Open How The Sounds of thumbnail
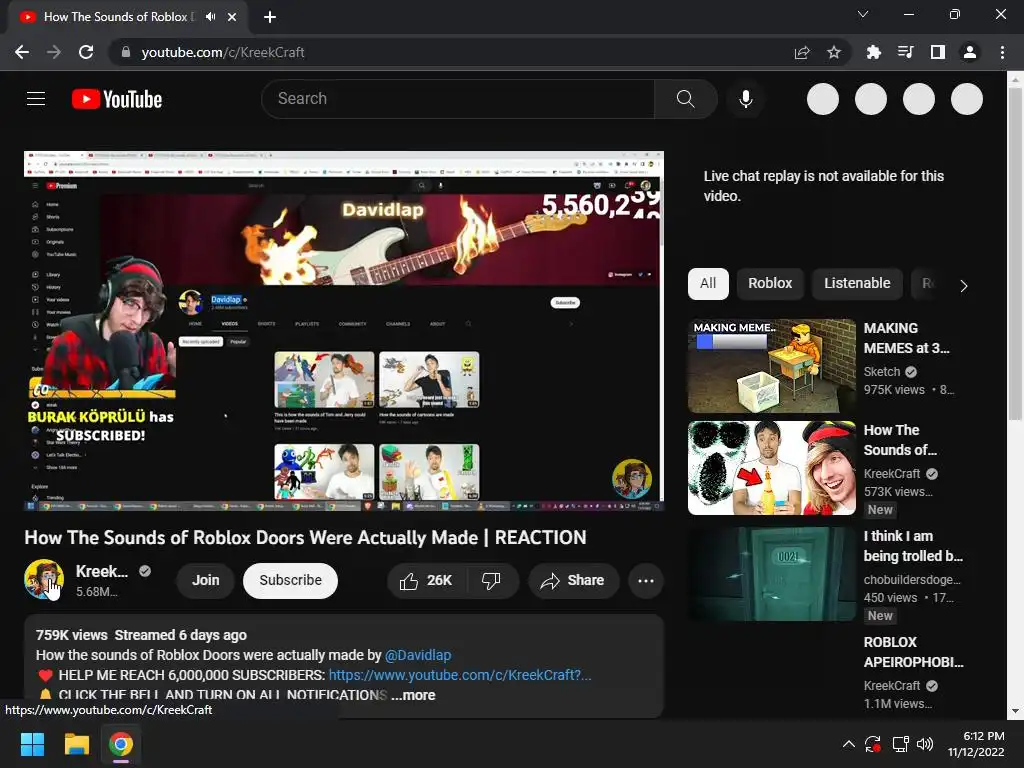 (x=772, y=468)
